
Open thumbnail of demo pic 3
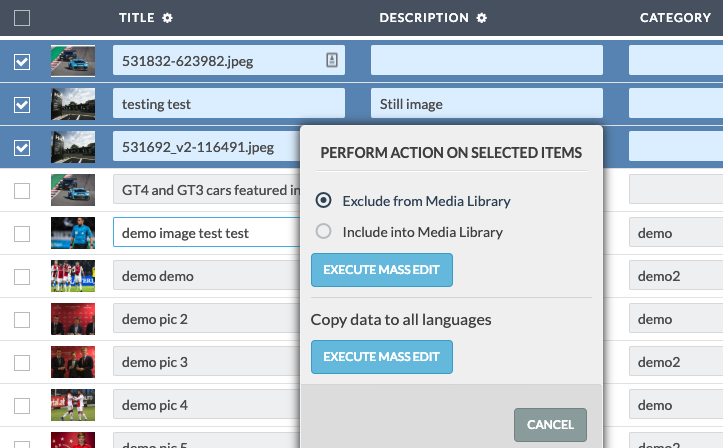(x=73, y=362)
